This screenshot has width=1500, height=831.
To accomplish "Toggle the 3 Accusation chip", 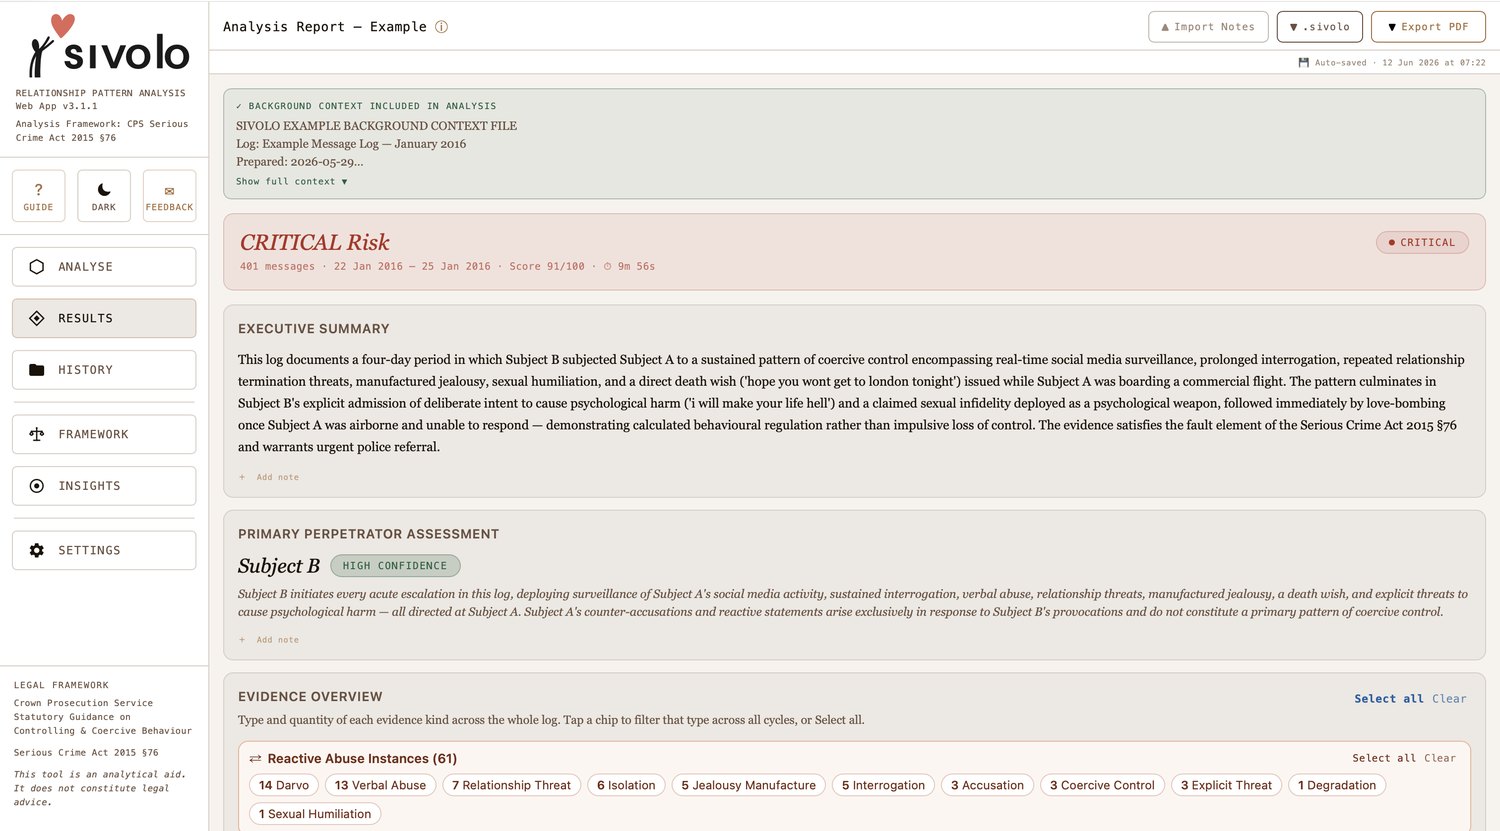I will click(987, 785).
